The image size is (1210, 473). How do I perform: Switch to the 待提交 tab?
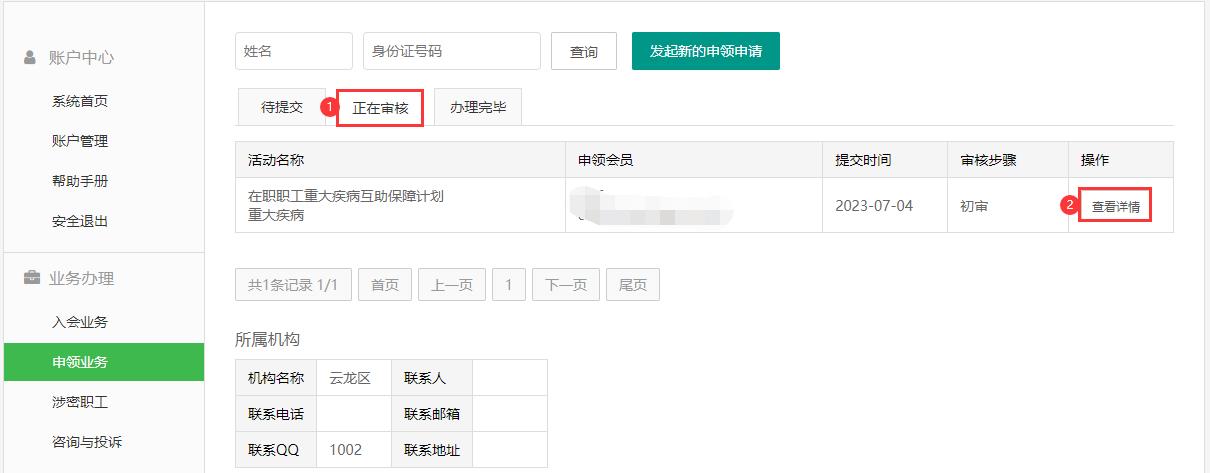(x=282, y=107)
